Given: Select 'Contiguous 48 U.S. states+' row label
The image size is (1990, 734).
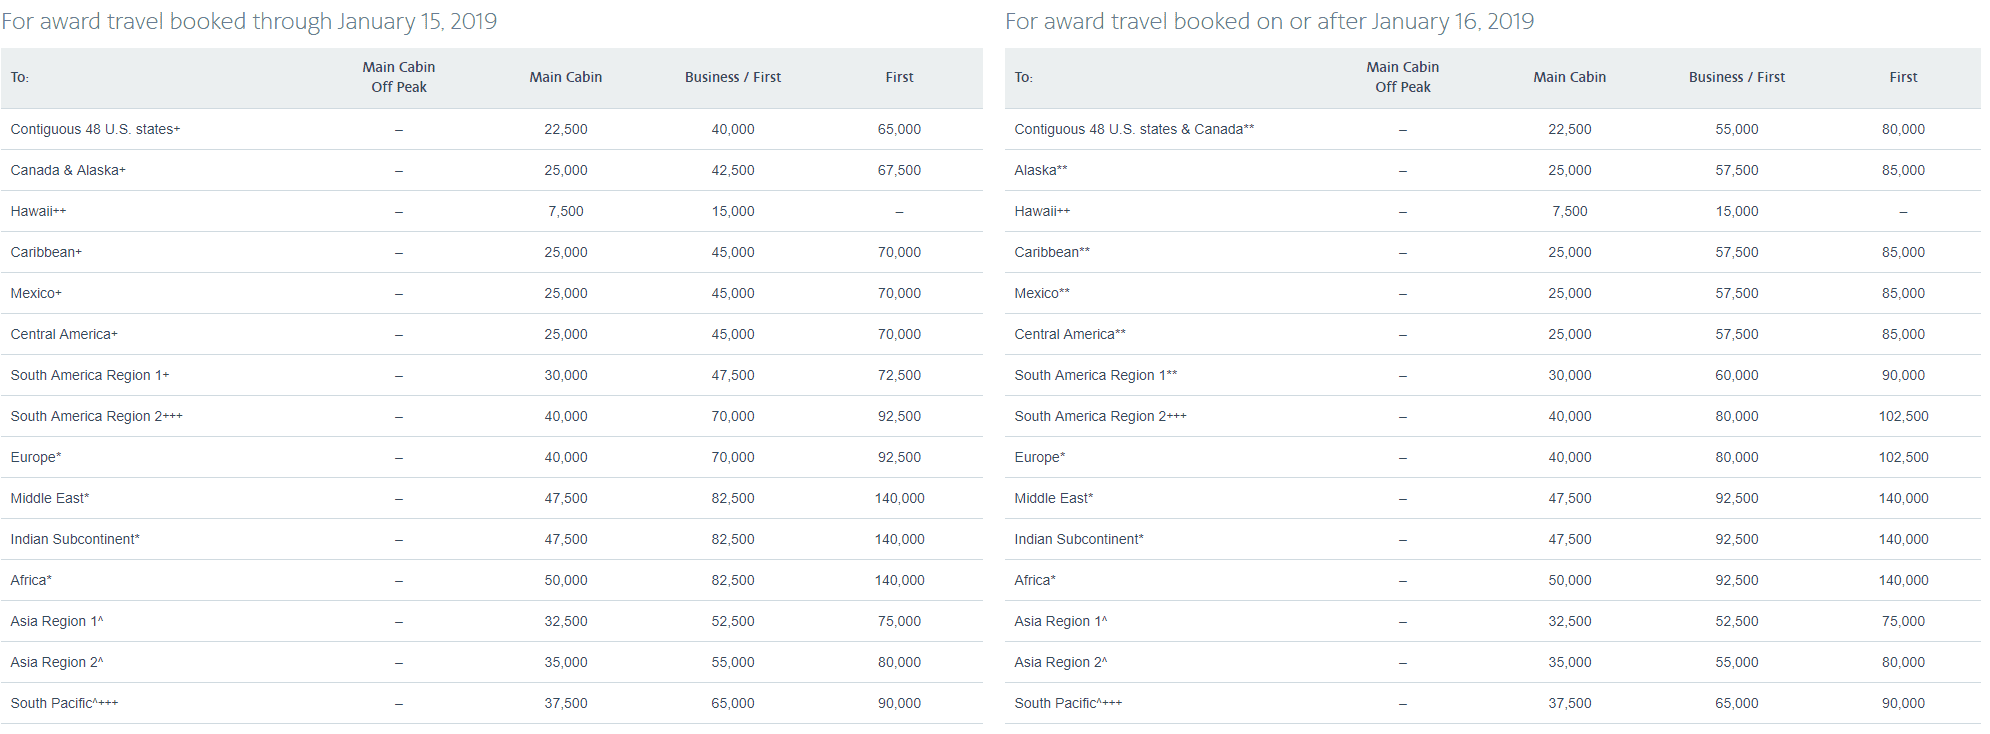Looking at the screenshot, I should (x=96, y=129).
